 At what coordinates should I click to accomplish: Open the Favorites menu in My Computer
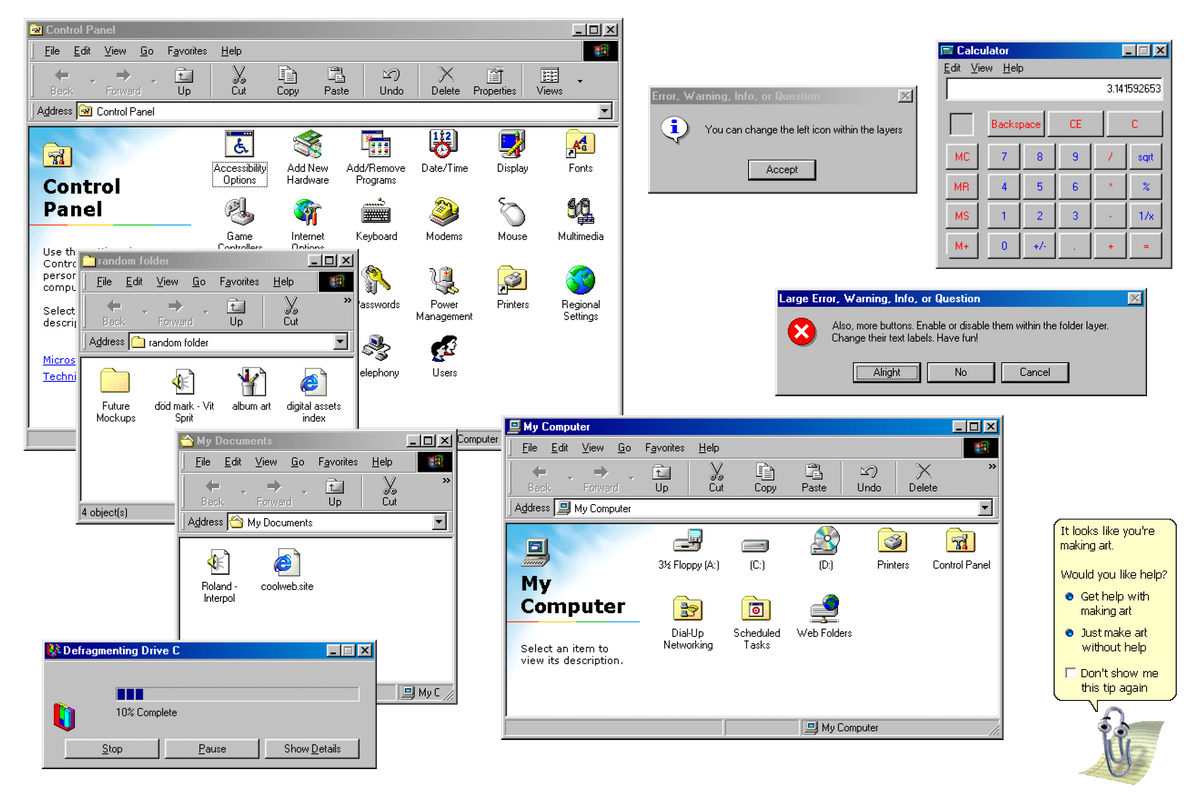[664, 448]
